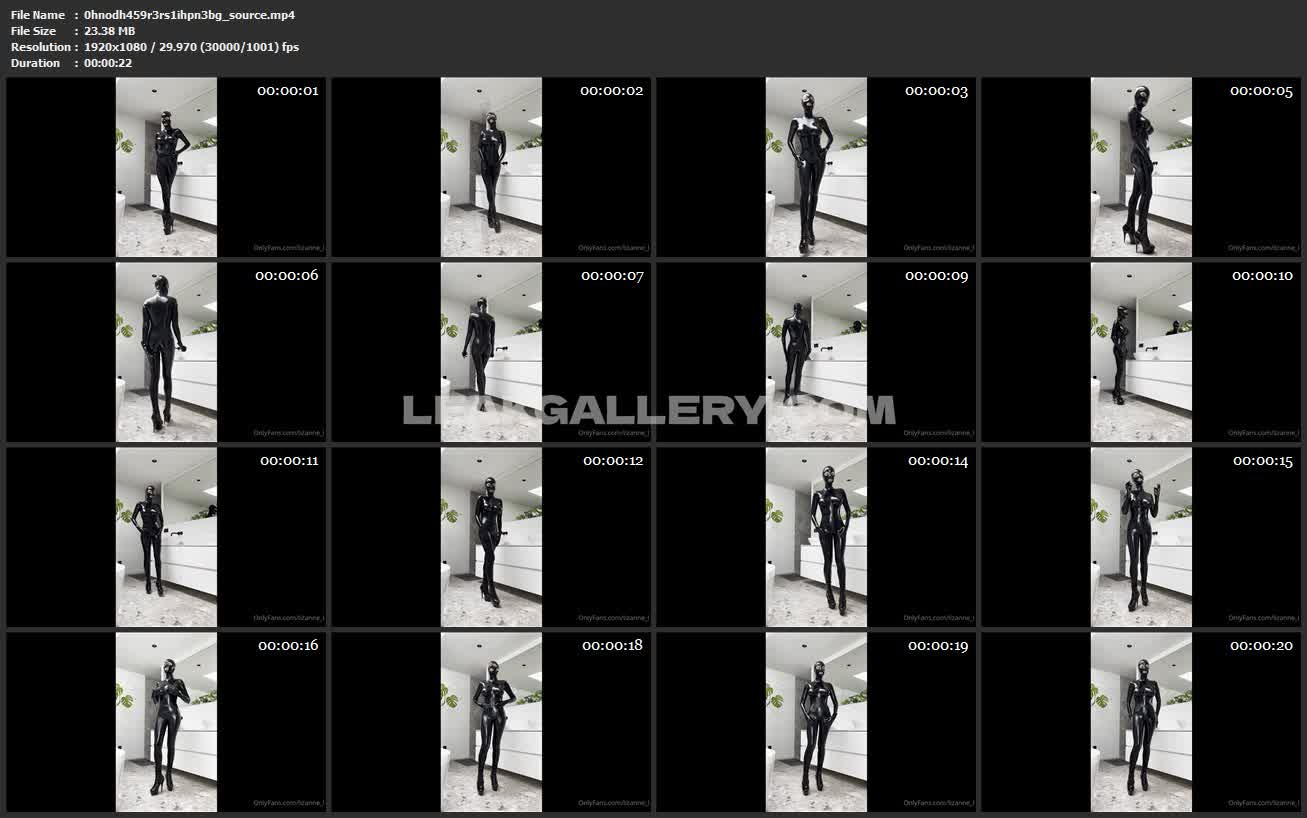Open the thumbnail stamped 00:00:14
This screenshot has width=1307, height=818.
pyautogui.click(x=816, y=537)
